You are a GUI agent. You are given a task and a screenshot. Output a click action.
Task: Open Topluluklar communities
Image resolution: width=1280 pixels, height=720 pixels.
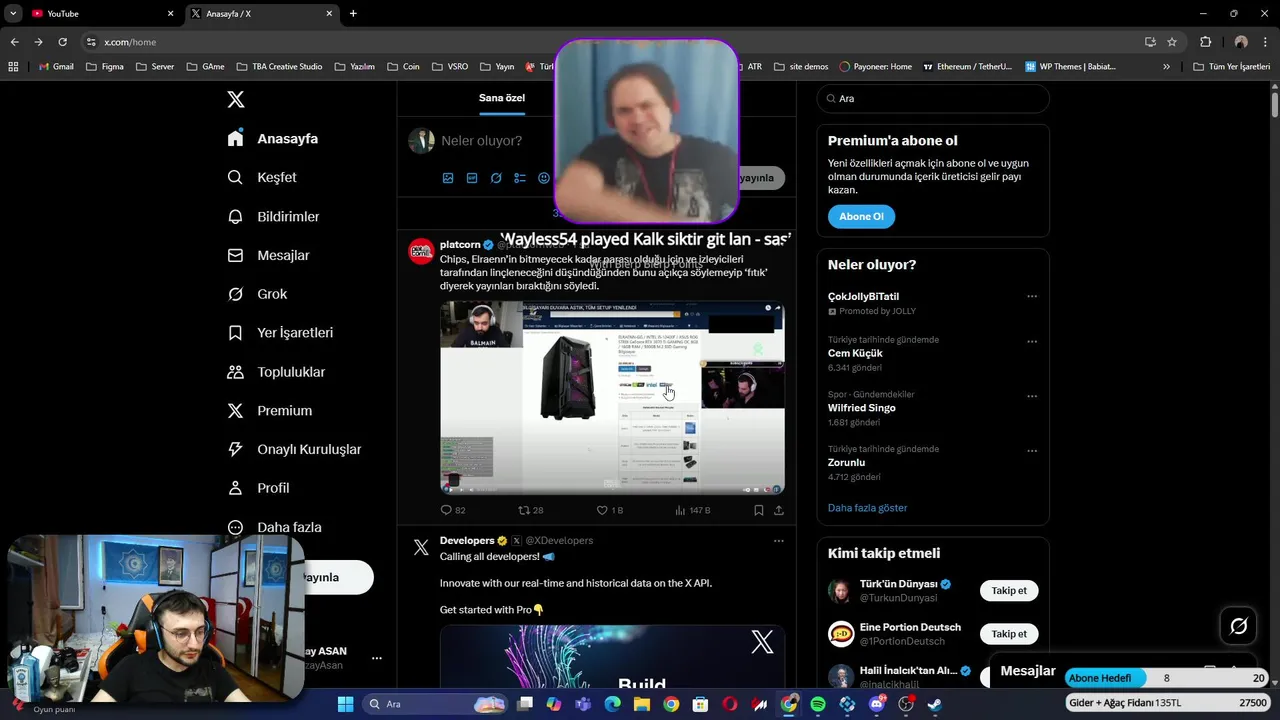click(x=276, y=372)
